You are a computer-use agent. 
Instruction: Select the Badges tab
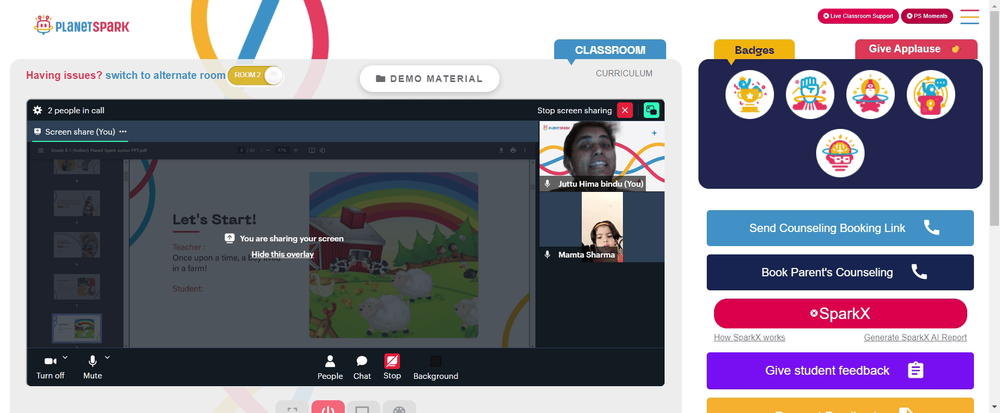[x=754, y=50]
